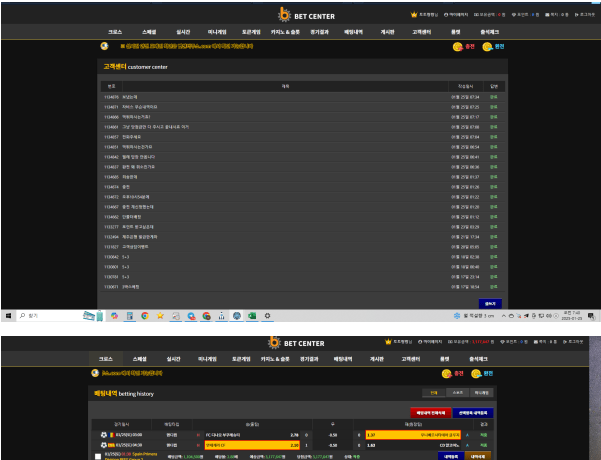Click soccer ball icon in first bet row
Screen dimensions: 601x460
(x=103, y=435)
